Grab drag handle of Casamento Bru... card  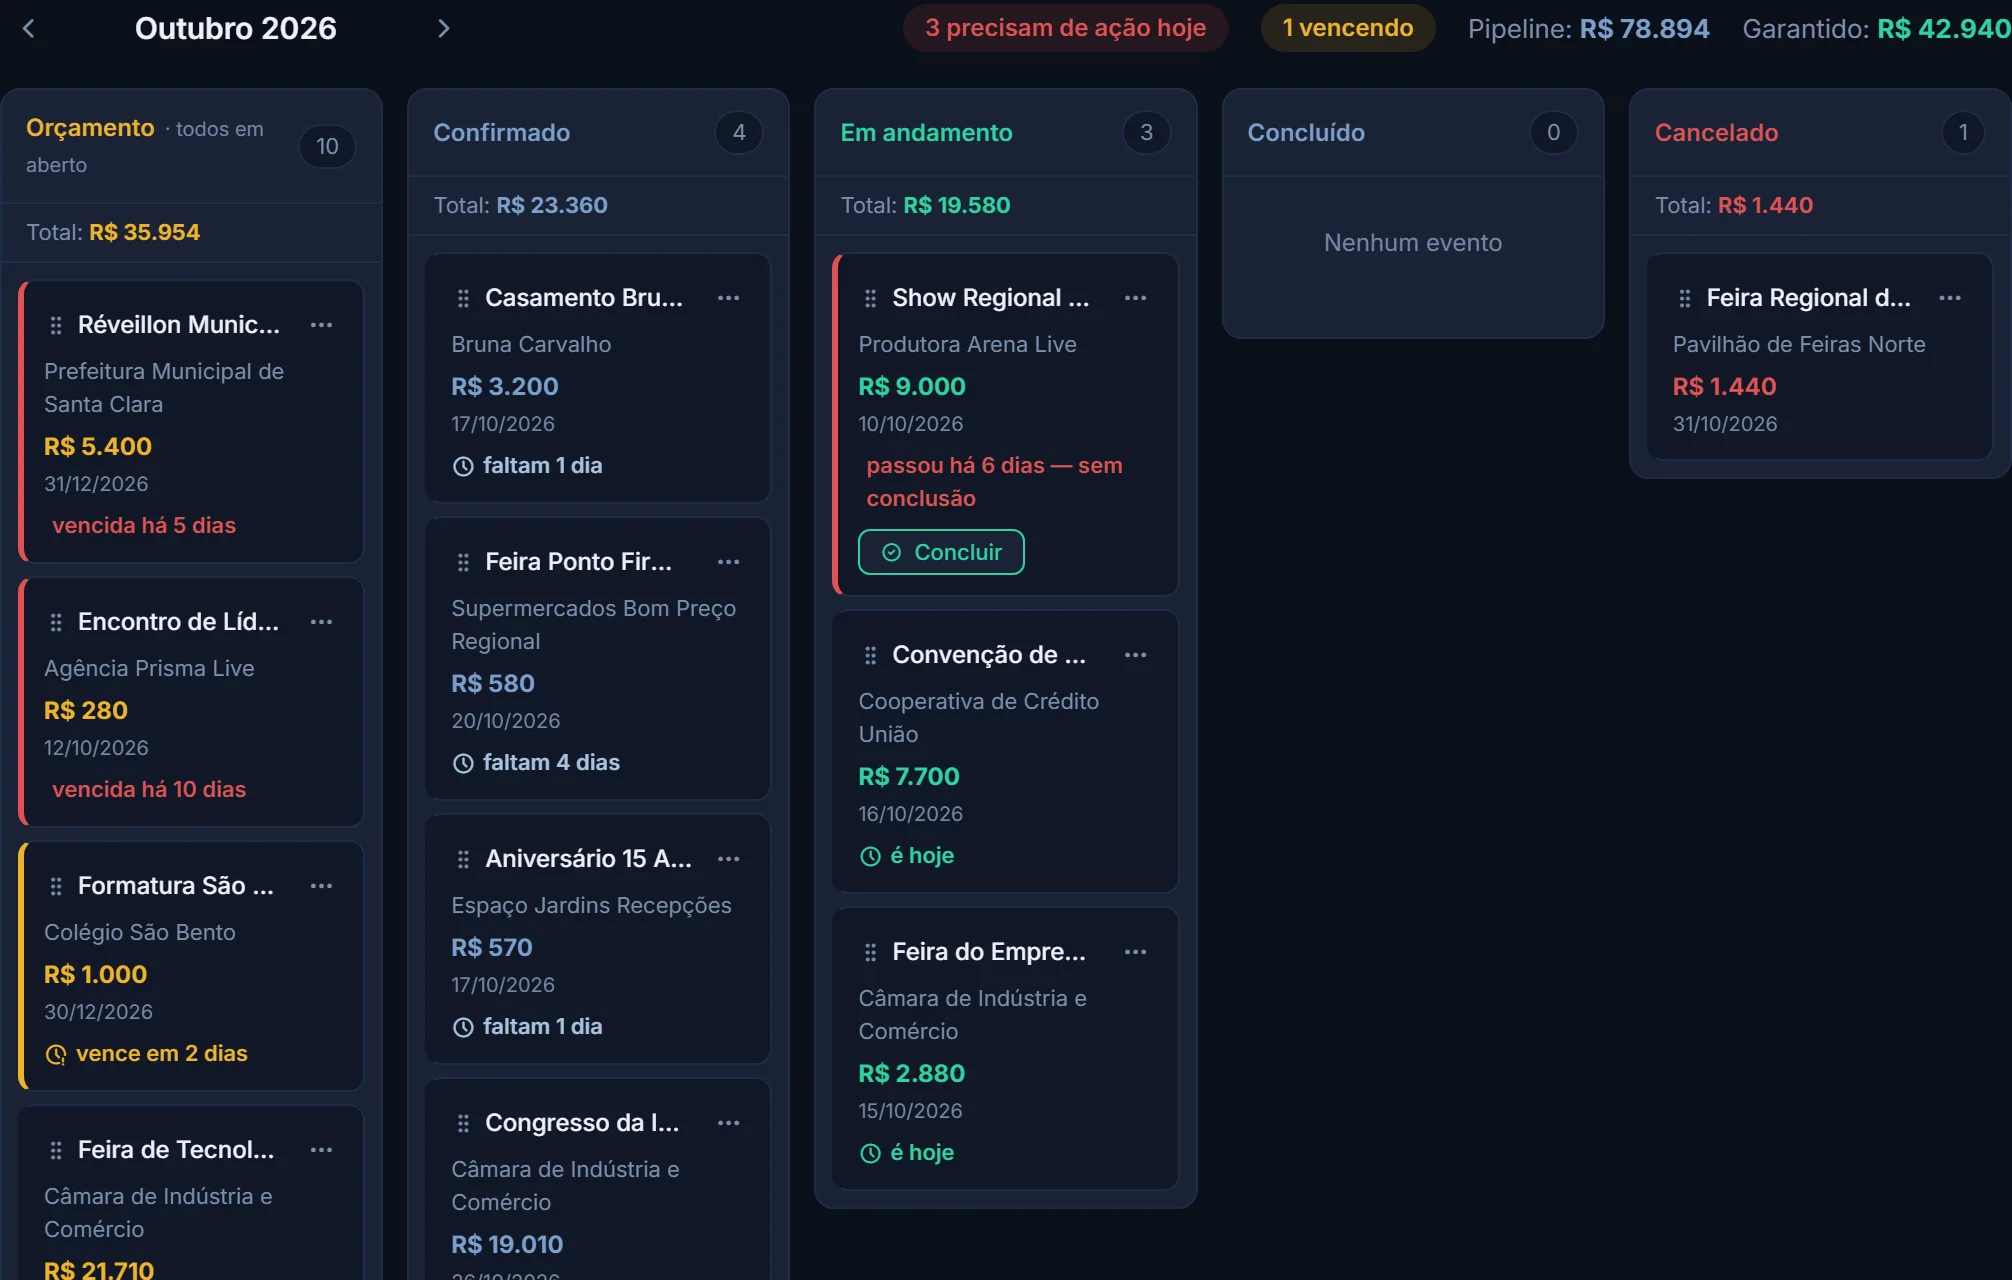click(463, 298)
